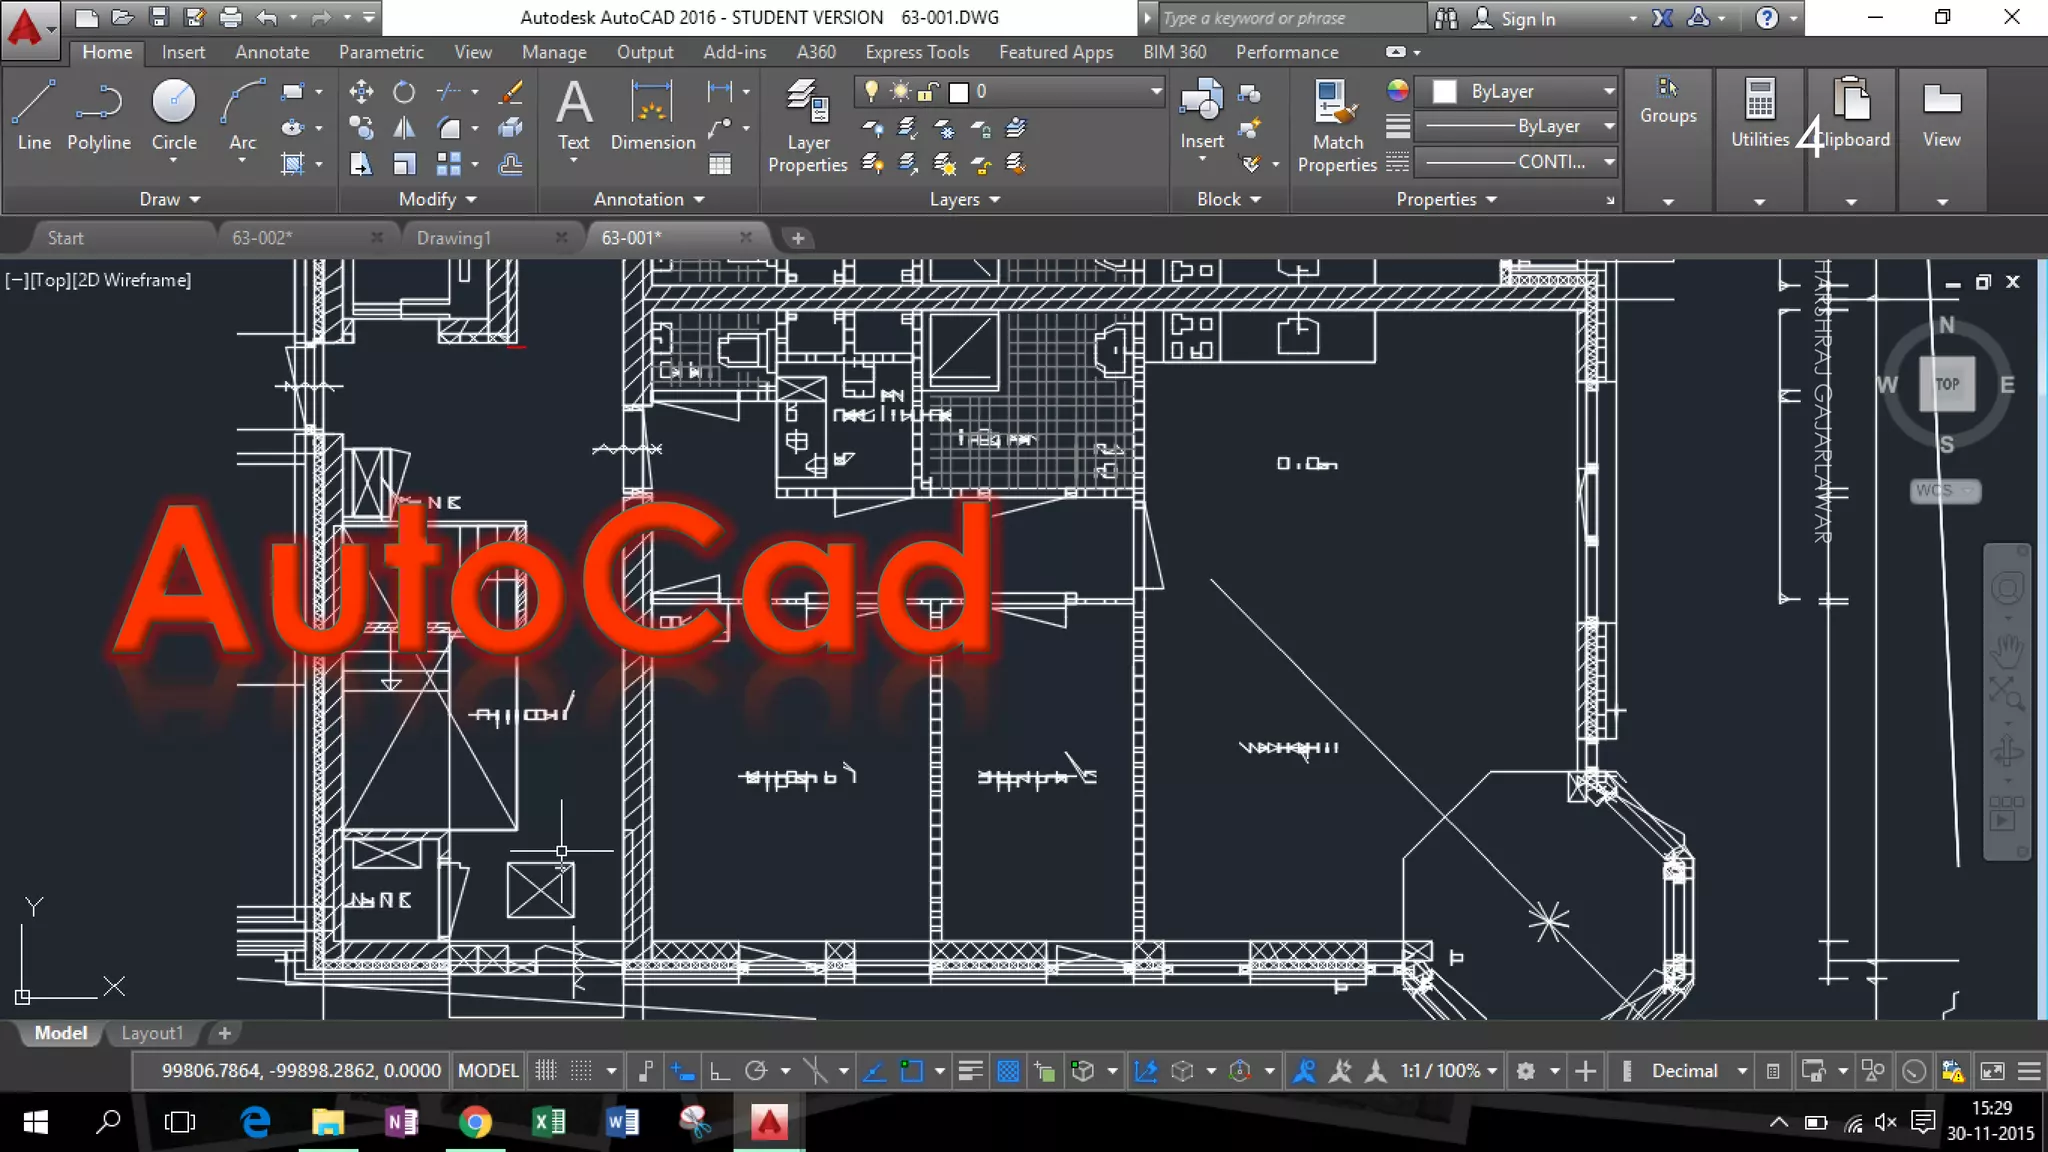
Task: Toggle ortho mode in status bar
Action: 719,1071
